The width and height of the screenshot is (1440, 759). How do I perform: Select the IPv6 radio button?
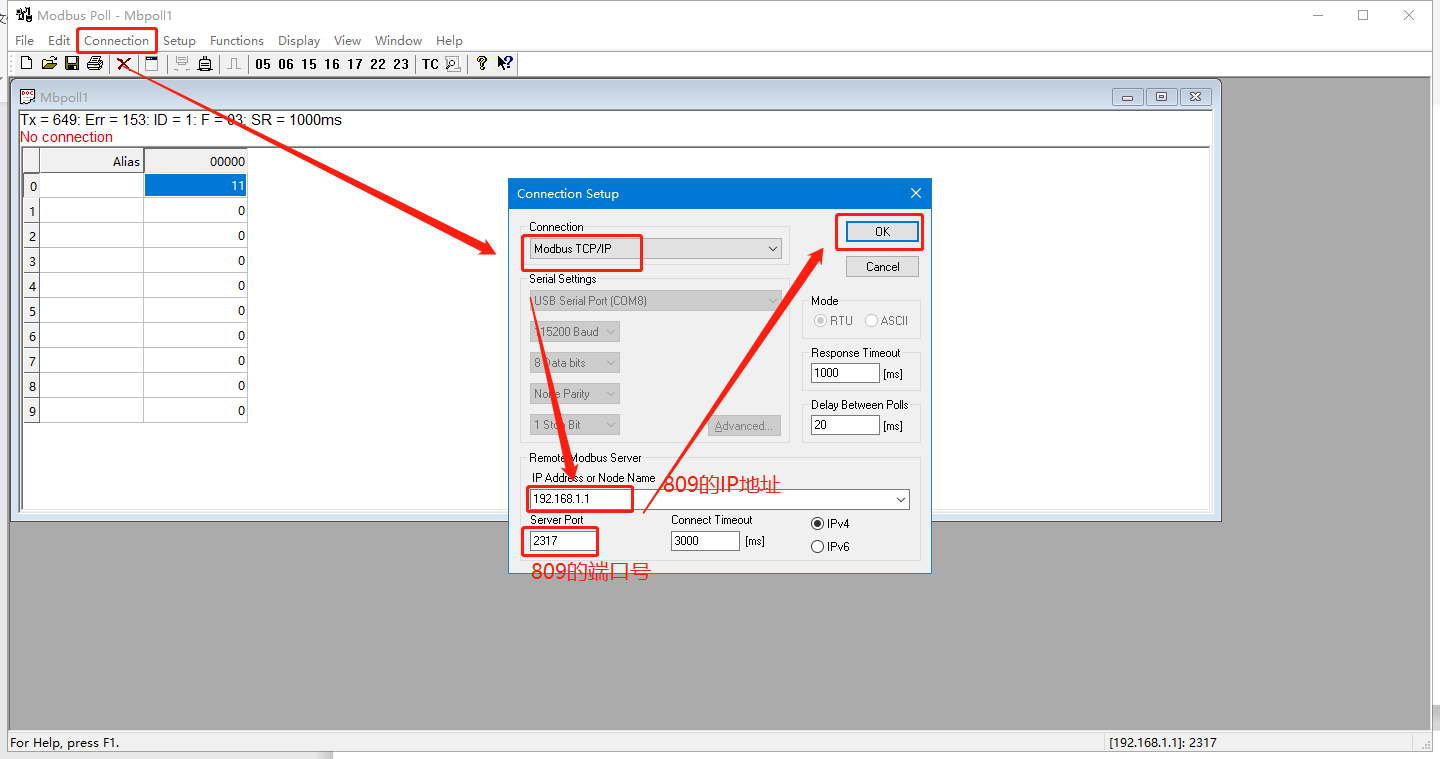click(x=818, y=547)
